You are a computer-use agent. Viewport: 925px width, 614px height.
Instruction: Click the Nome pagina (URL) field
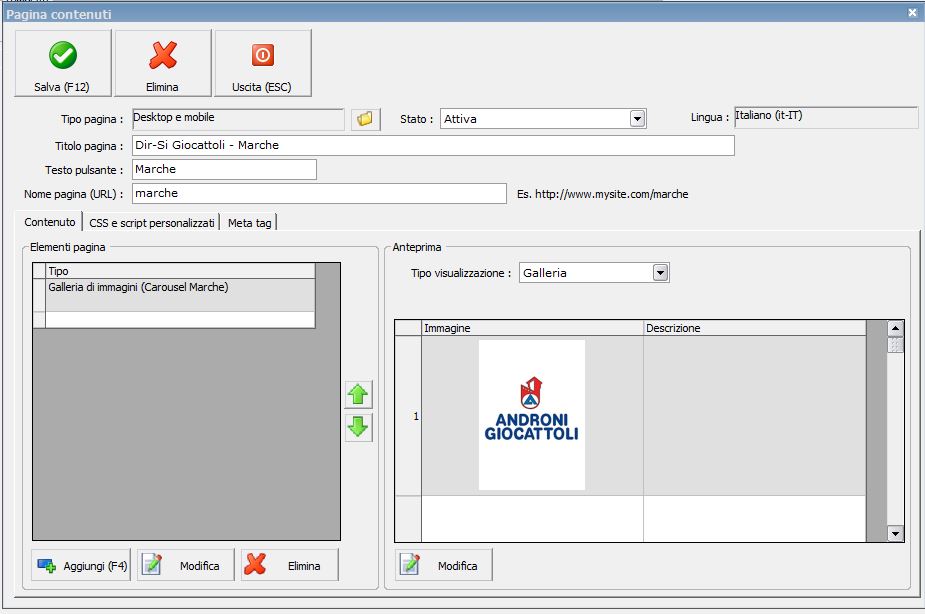[319, 193]
